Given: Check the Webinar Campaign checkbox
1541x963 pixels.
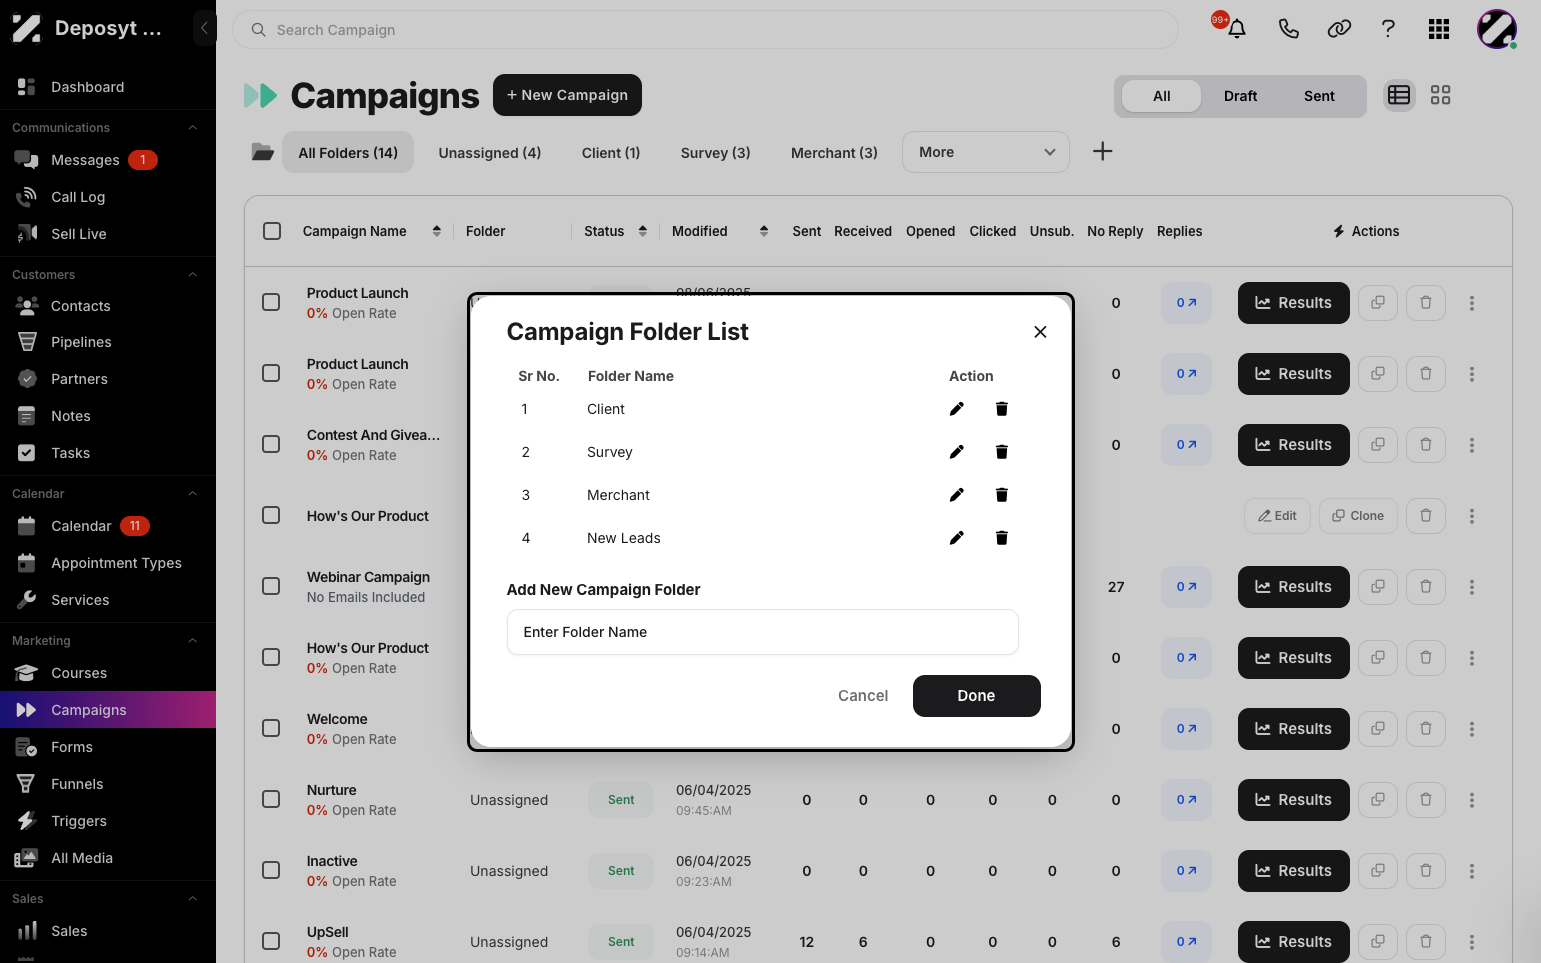Looking at the screenshot, I should [x=271, y=586].
